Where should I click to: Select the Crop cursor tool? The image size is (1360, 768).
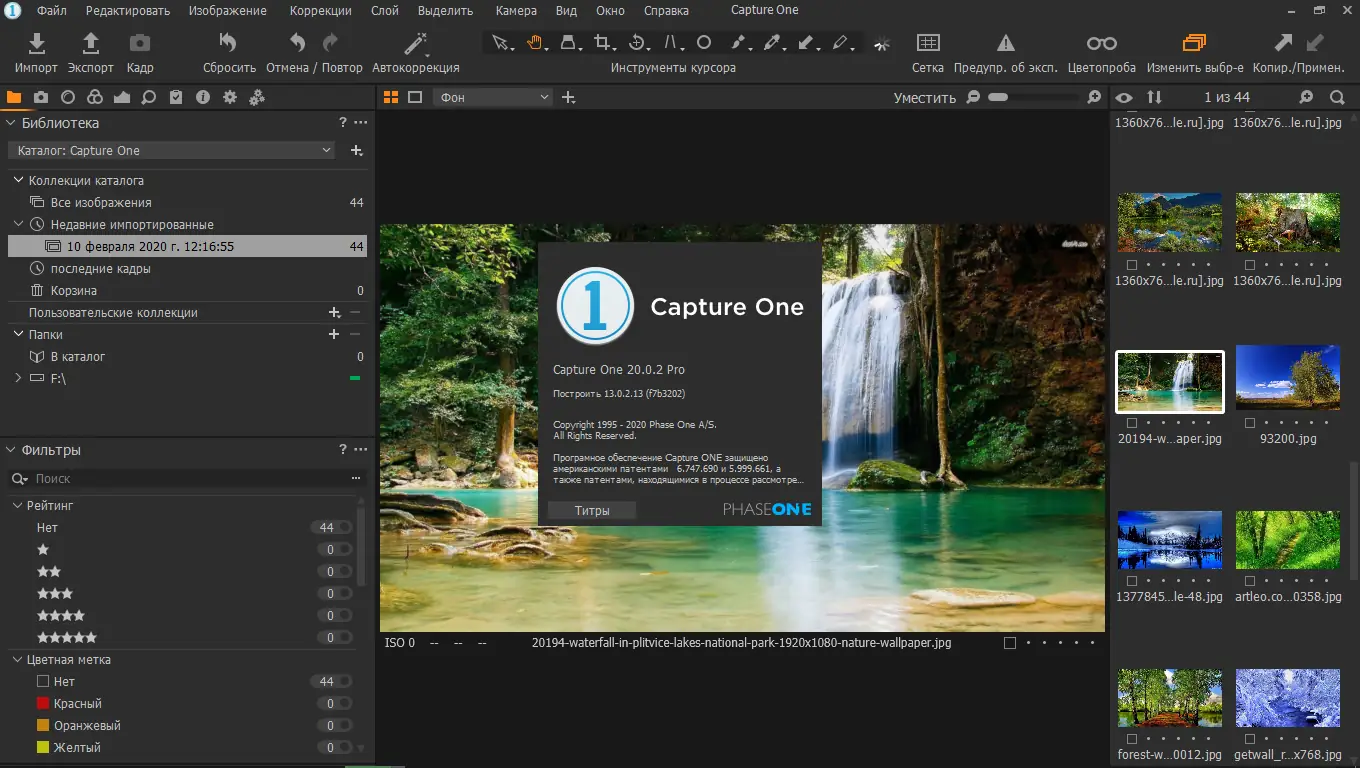point(603,43)
